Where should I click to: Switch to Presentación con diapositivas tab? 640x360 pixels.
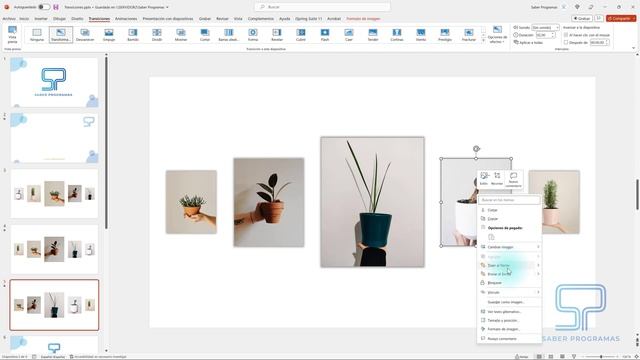(x=168, y=19)
